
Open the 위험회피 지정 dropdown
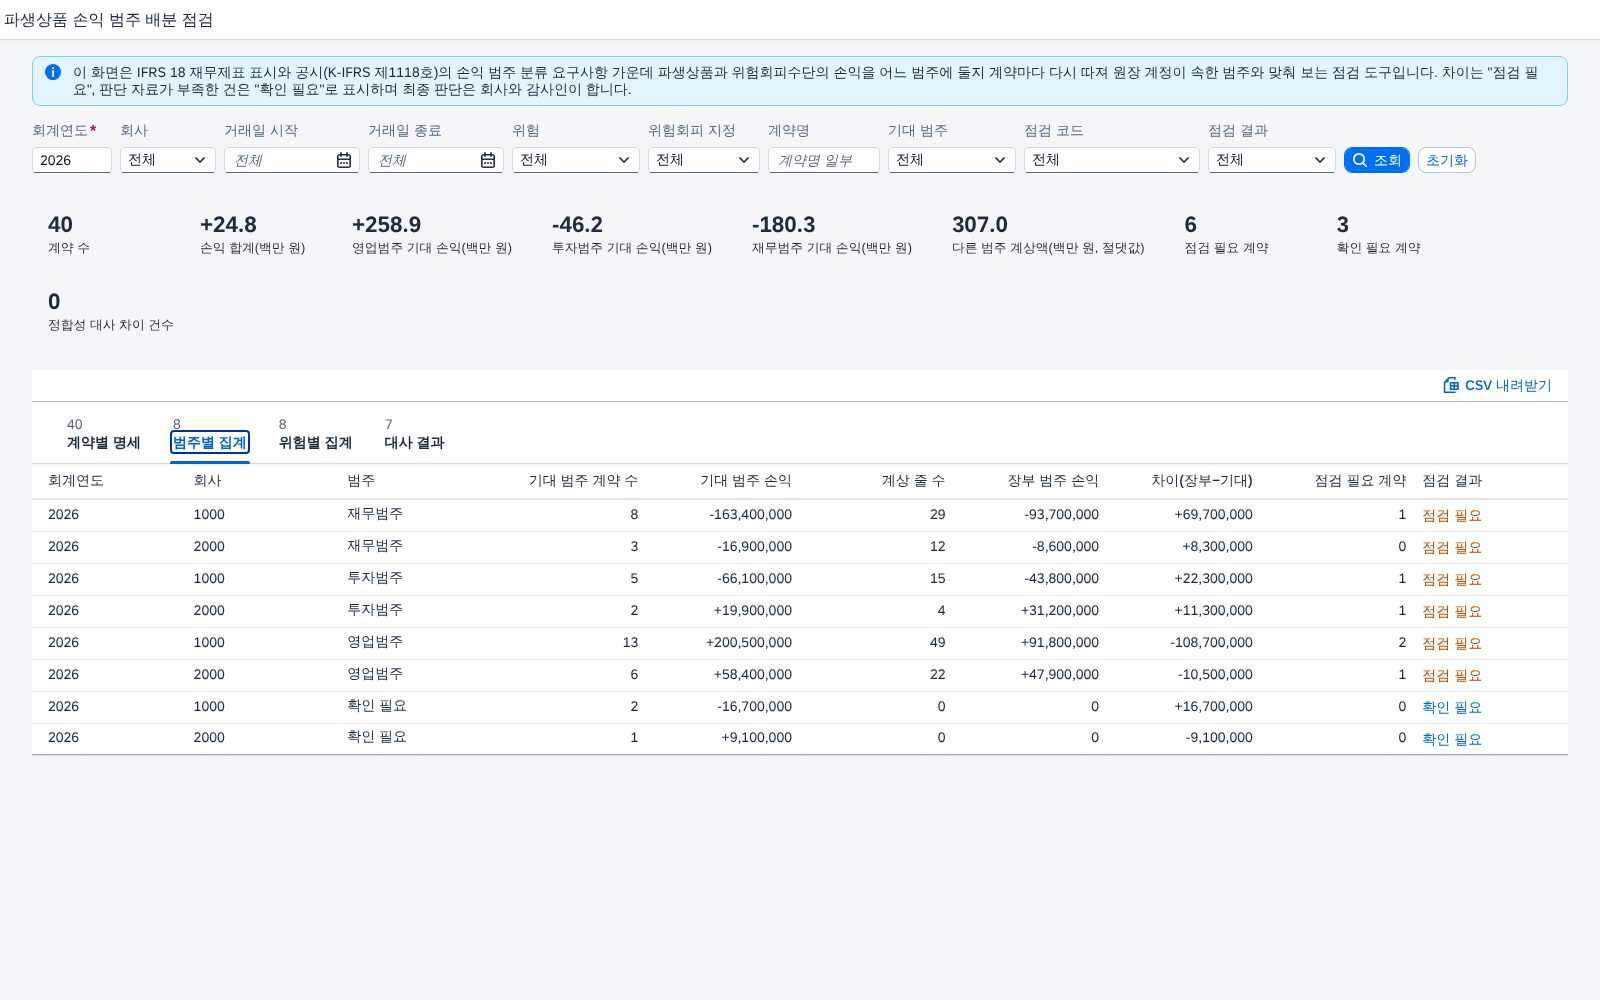point(704,160)
